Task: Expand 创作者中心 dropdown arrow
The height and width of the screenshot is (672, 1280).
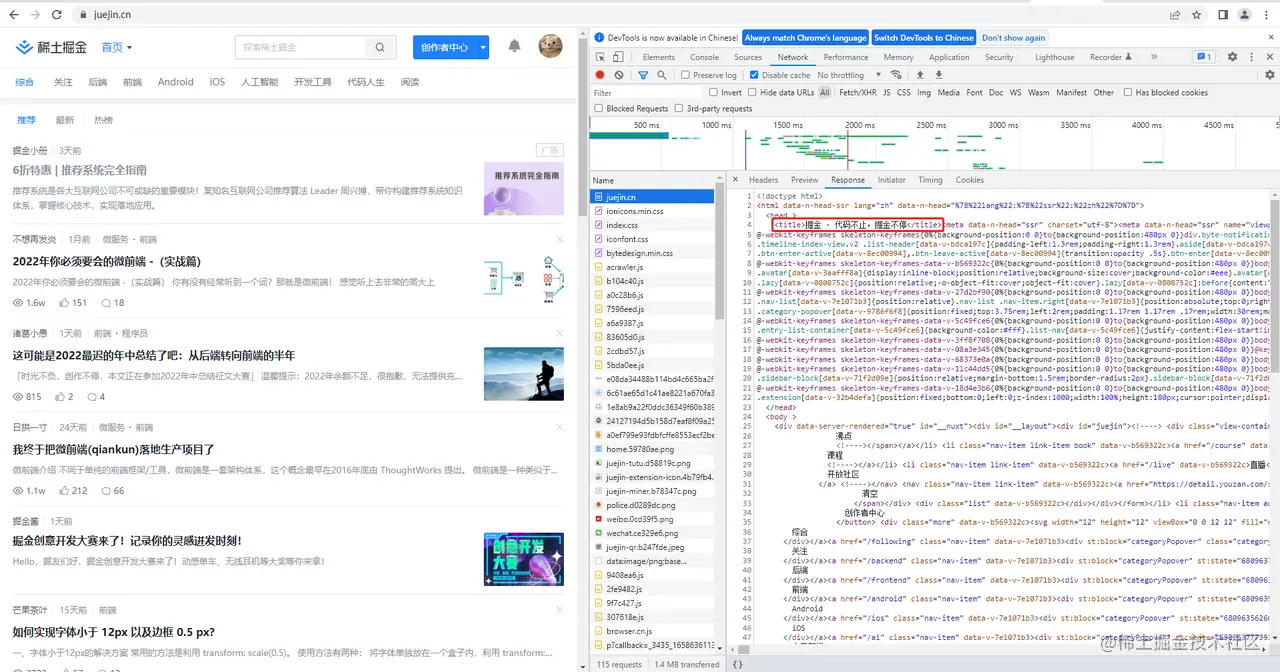Action: 483,47
